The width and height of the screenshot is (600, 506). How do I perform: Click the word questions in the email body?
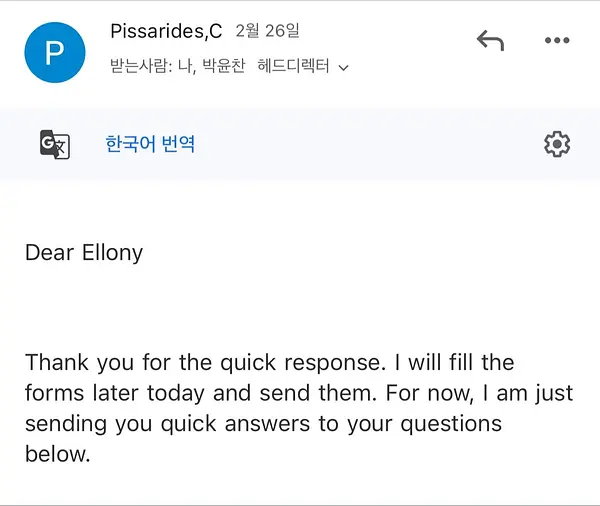tap(451, 425)
